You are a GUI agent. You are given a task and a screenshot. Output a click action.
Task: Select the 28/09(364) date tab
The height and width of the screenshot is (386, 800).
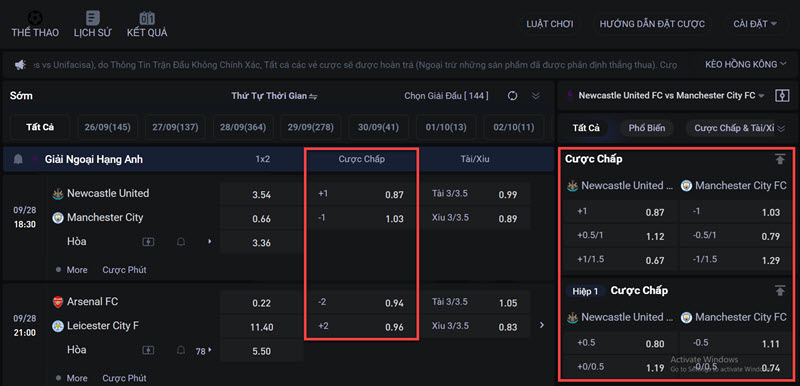pyautogui.click(x=243, y=127)
